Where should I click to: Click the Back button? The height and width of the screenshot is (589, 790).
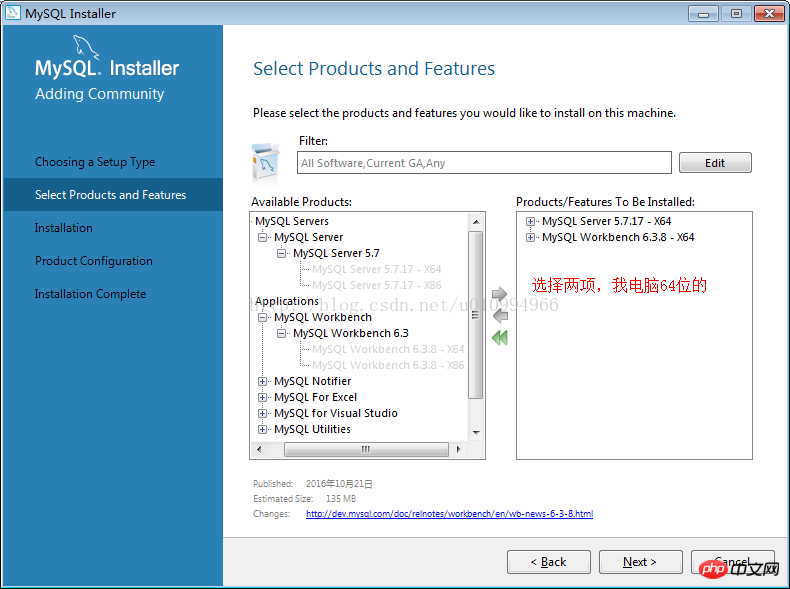pyautogui.click(x=549, y=562)
